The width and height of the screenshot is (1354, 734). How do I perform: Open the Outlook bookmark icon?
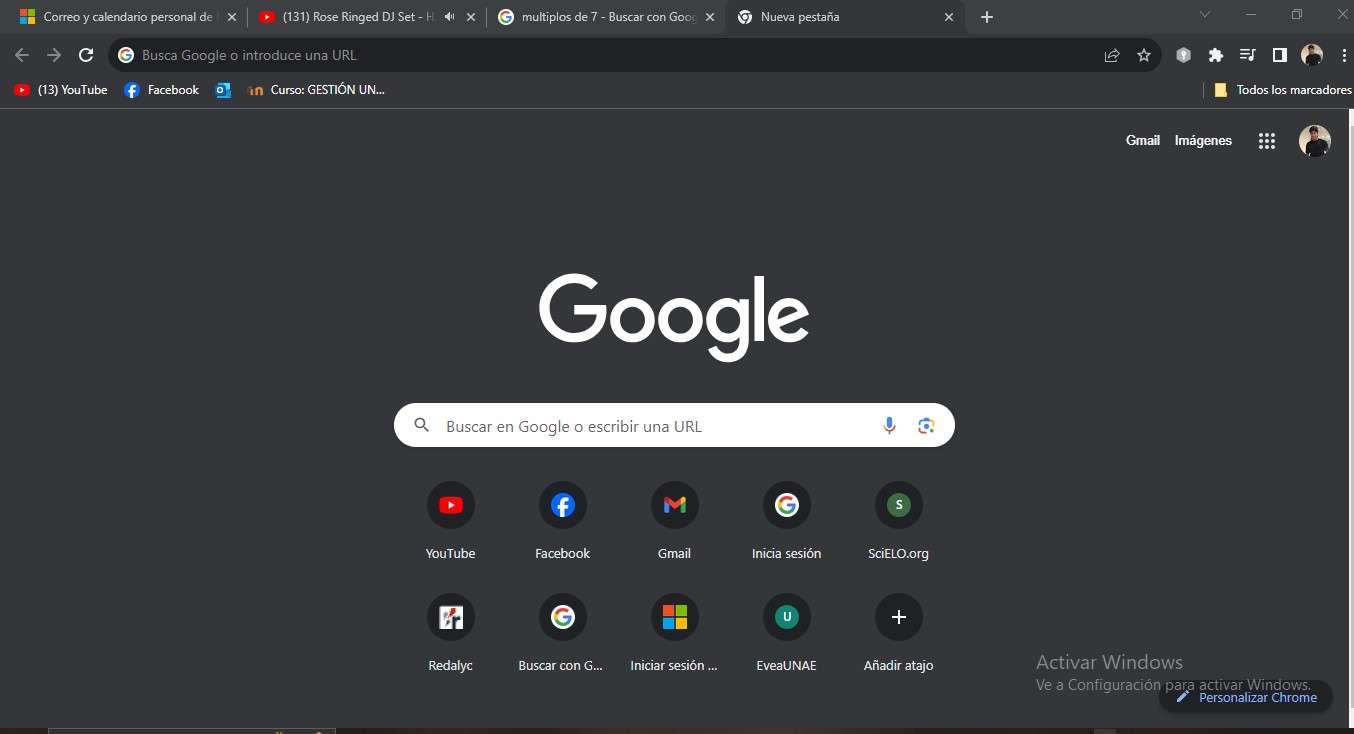coord(223,90)
